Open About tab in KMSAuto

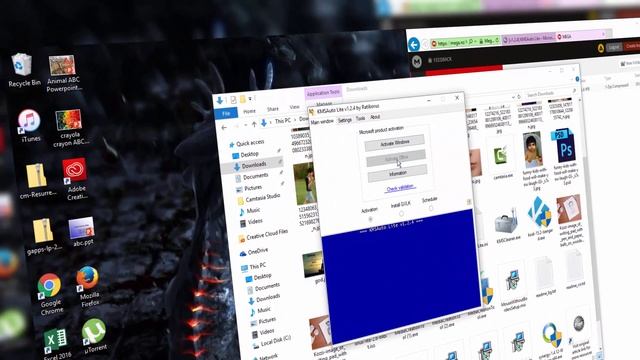pyautogui.click(x=375, y=117)
